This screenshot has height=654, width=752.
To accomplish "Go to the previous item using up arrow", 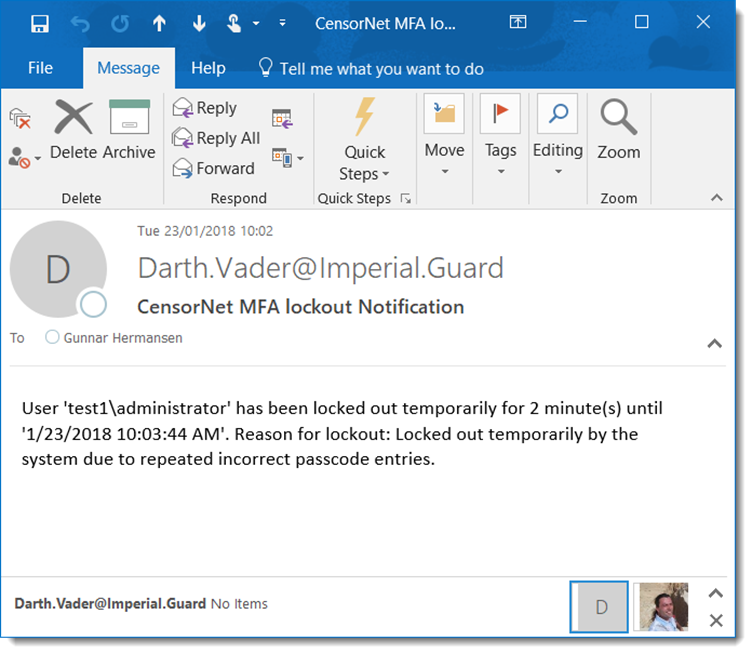I will pos(159,23).
